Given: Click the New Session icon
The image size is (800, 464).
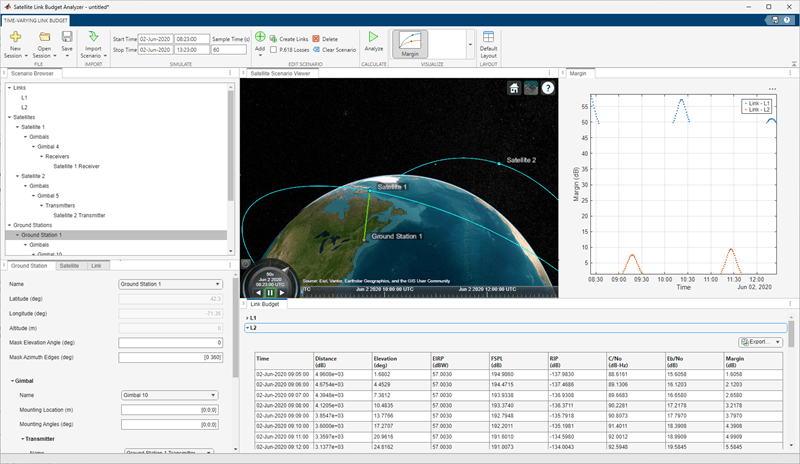Looking at the screenshot, I should click(15, 37).
